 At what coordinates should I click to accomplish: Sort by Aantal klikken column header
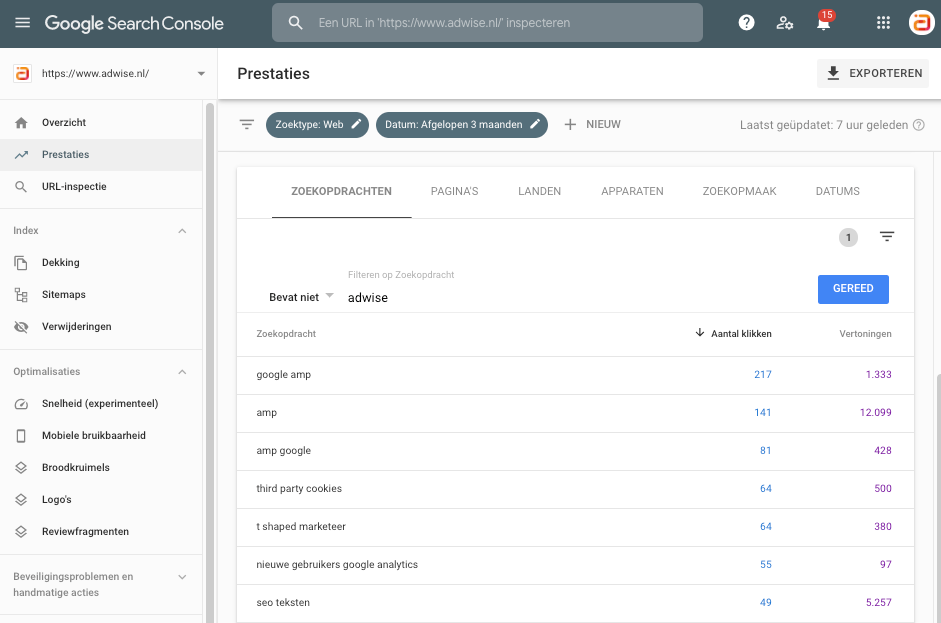click(740, 334)
